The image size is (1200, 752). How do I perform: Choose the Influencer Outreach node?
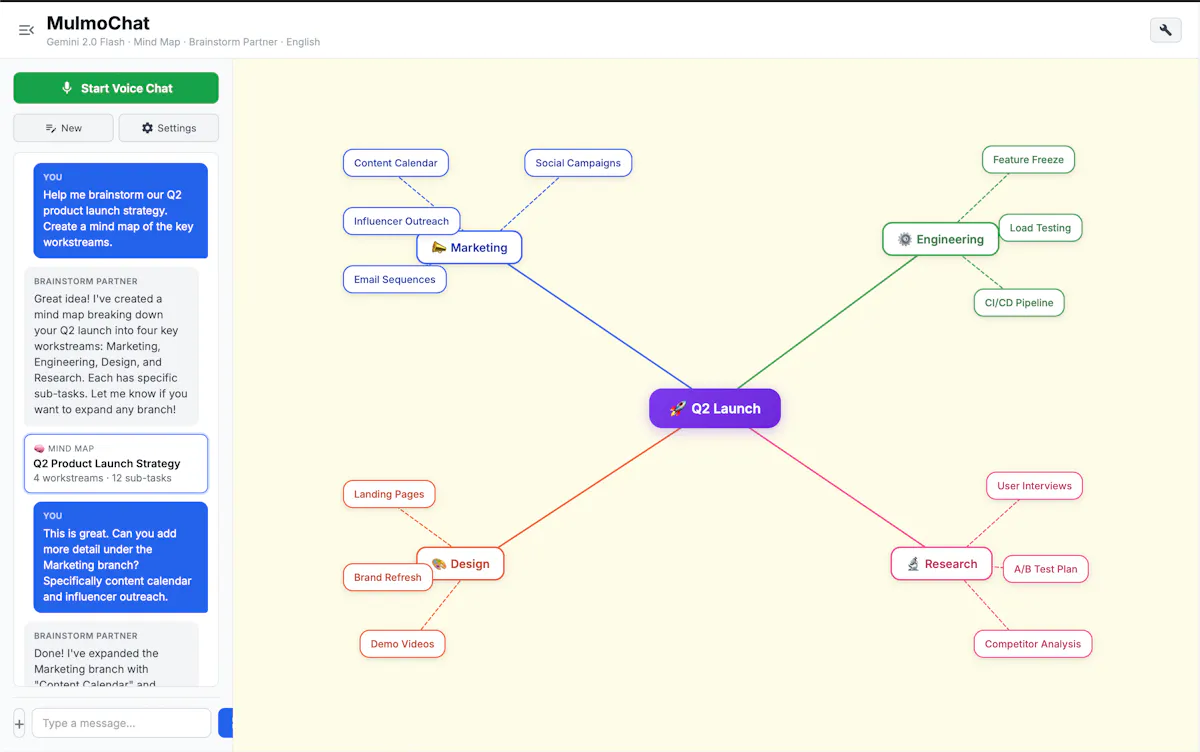coord(401,221)
